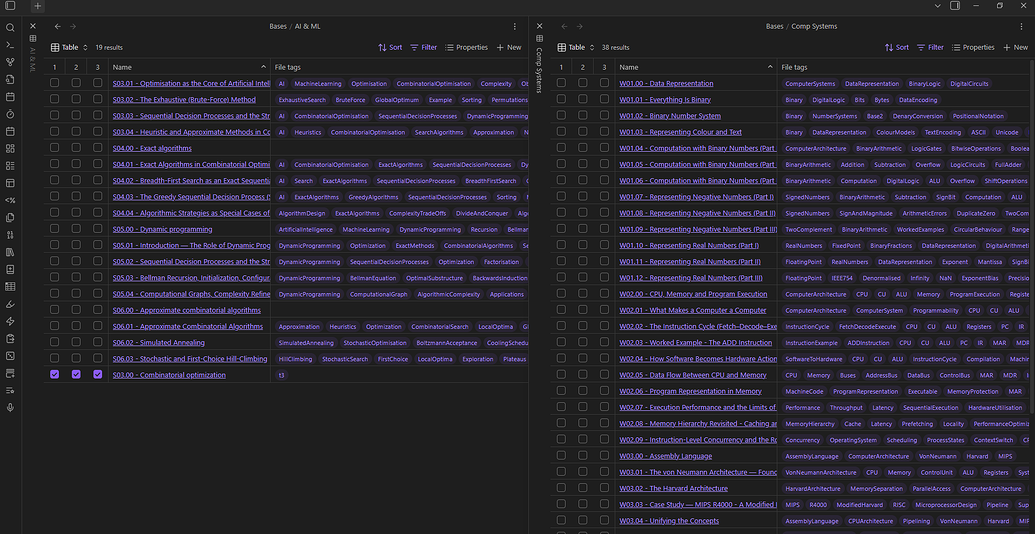Screen dimensions: 1035x534
Task: Open the command palette terminal icon
Action: pos(10,45)
